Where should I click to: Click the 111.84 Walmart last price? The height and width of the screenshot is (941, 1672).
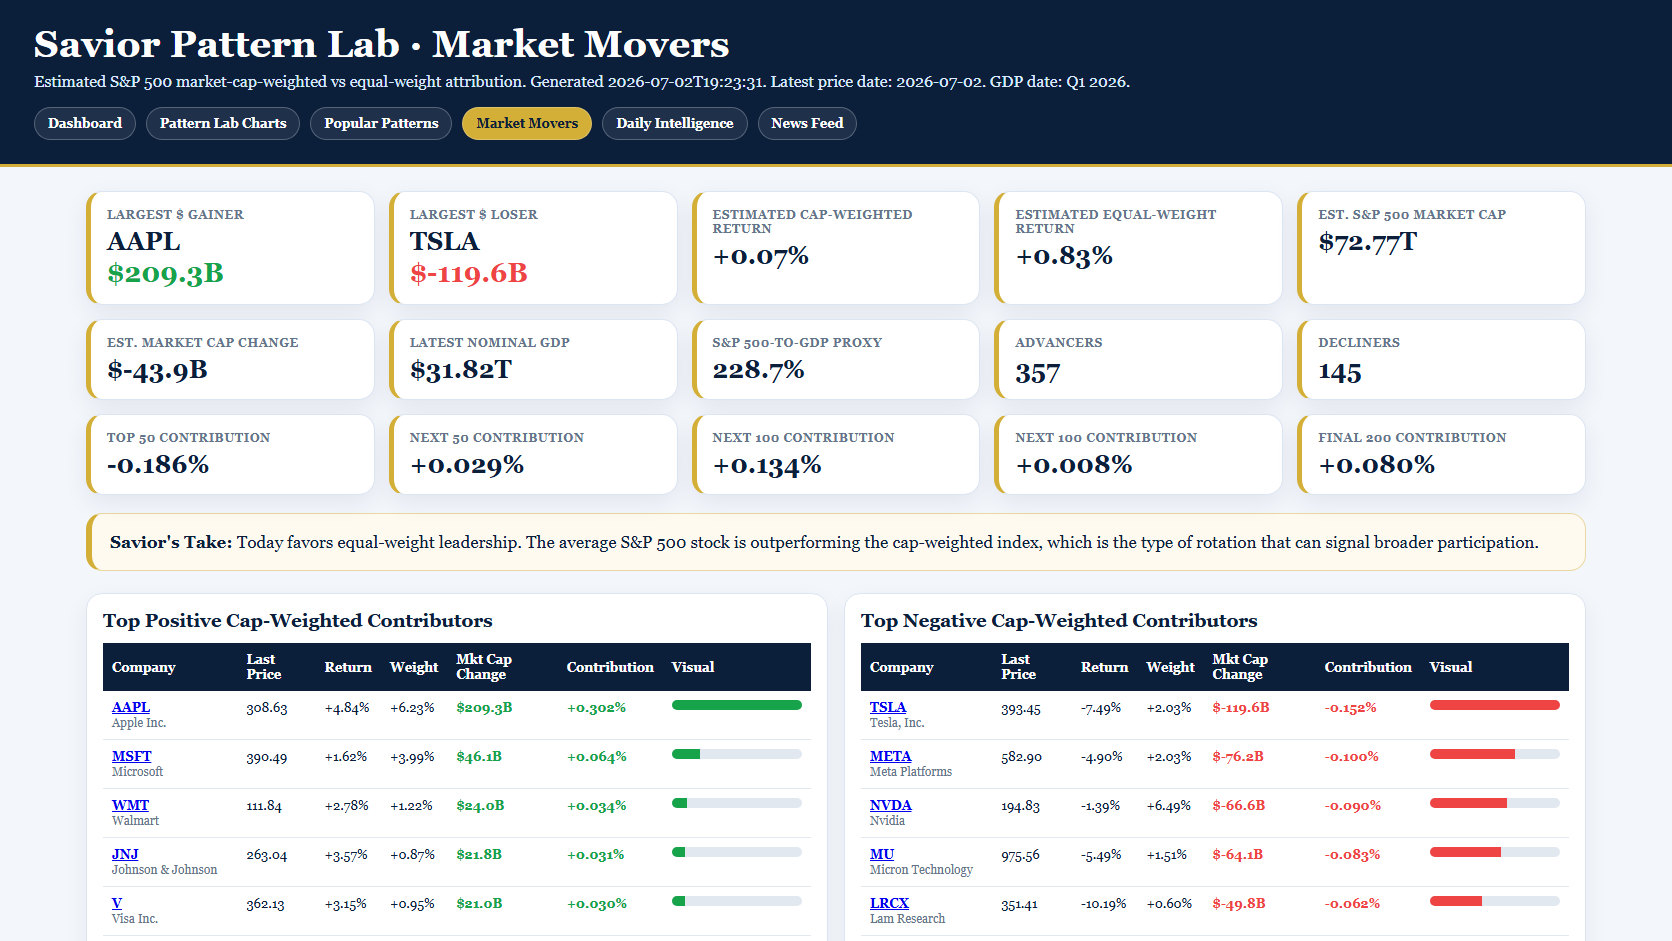pyautogui.click(x=264, y=806)
